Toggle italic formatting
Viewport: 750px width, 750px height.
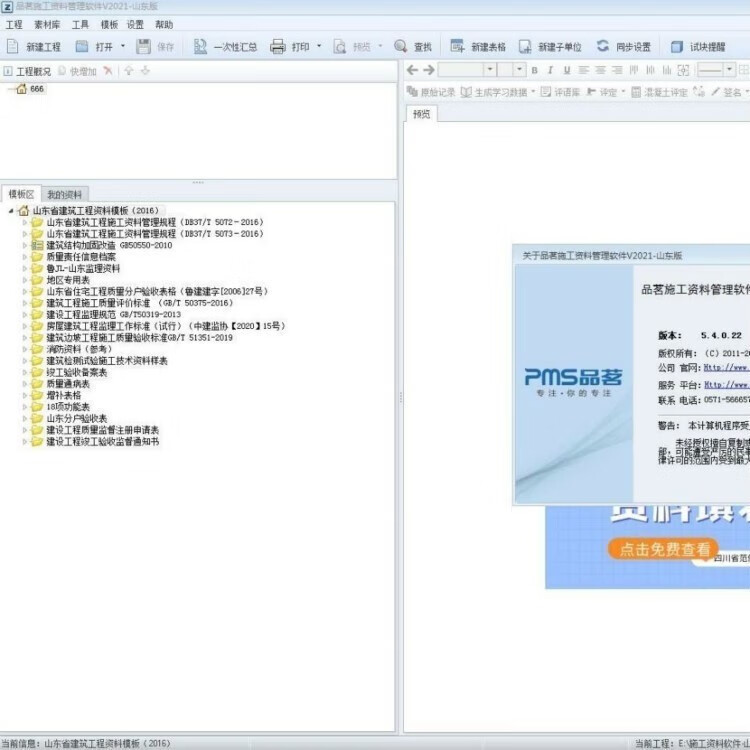pos(551,70)
